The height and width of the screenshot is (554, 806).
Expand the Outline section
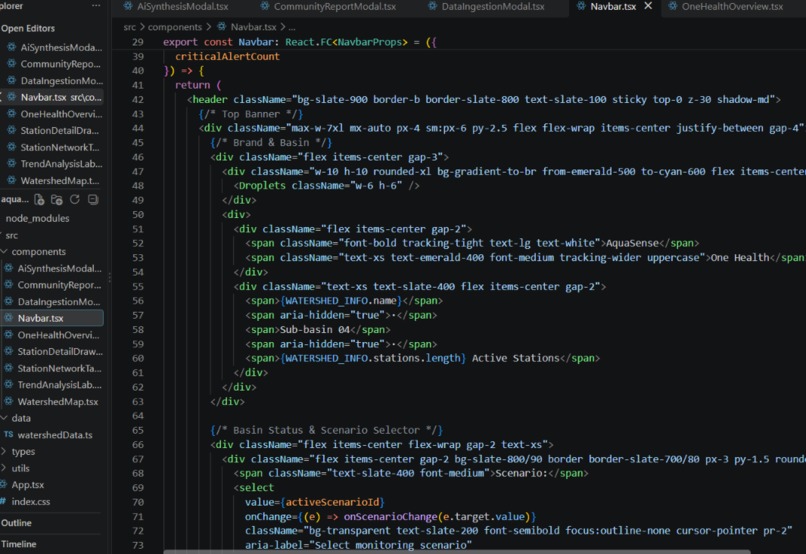(x=16, y=523)
